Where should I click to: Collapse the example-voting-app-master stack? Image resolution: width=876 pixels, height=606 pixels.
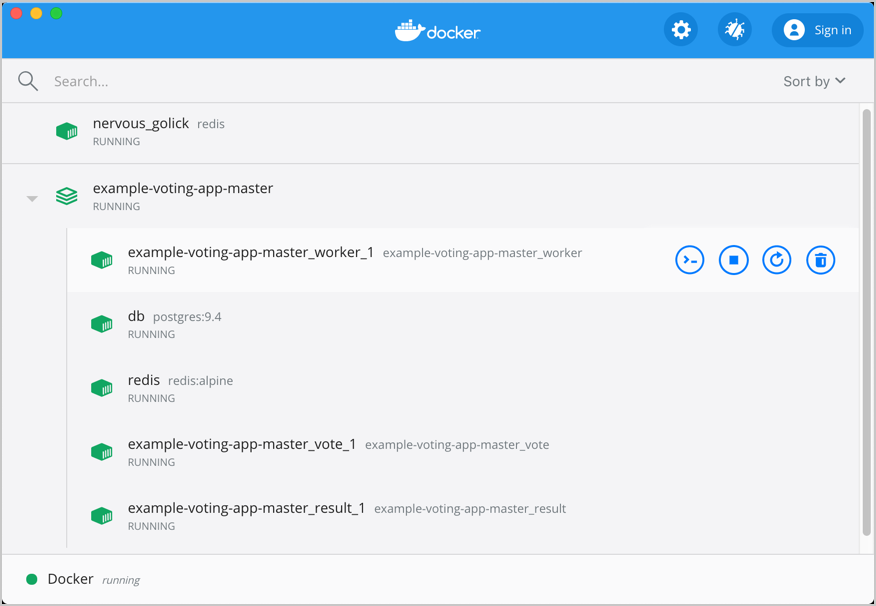[32, 196]
